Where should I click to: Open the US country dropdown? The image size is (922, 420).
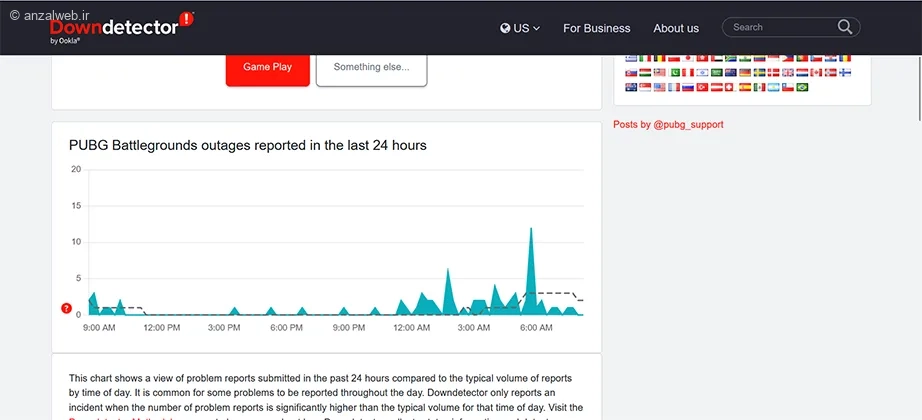coord(520,28)
